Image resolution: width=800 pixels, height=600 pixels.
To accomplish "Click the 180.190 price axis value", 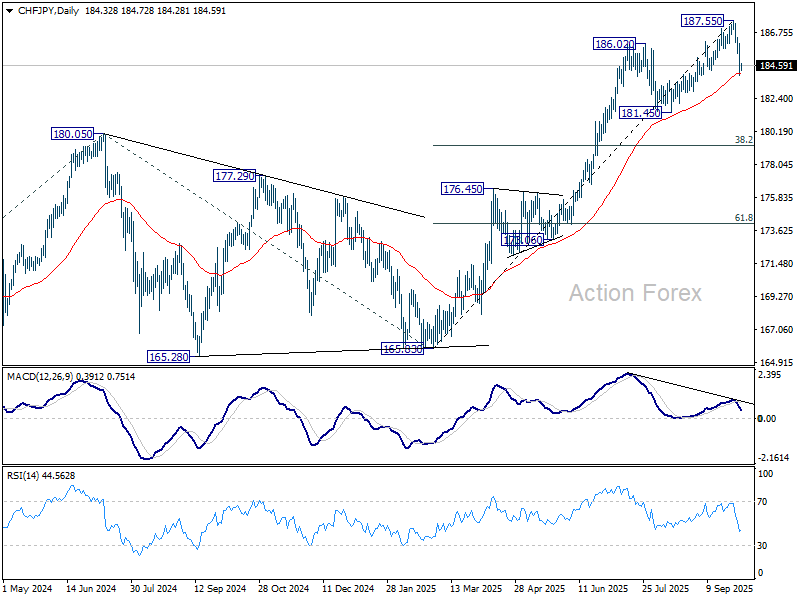I will coord(777,132).
